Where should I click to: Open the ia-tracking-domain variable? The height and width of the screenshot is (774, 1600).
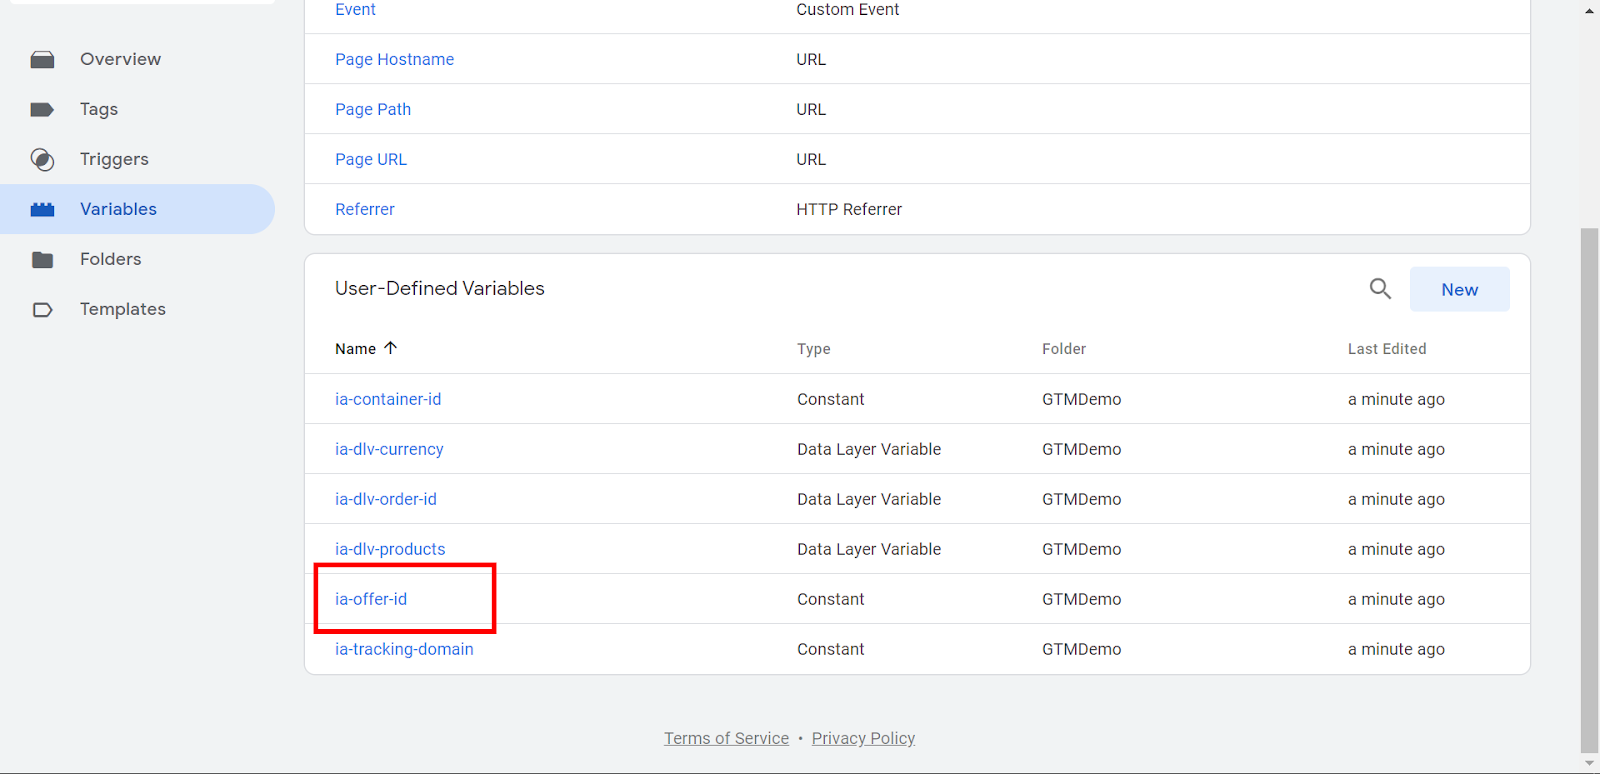[x=404, y=649]
